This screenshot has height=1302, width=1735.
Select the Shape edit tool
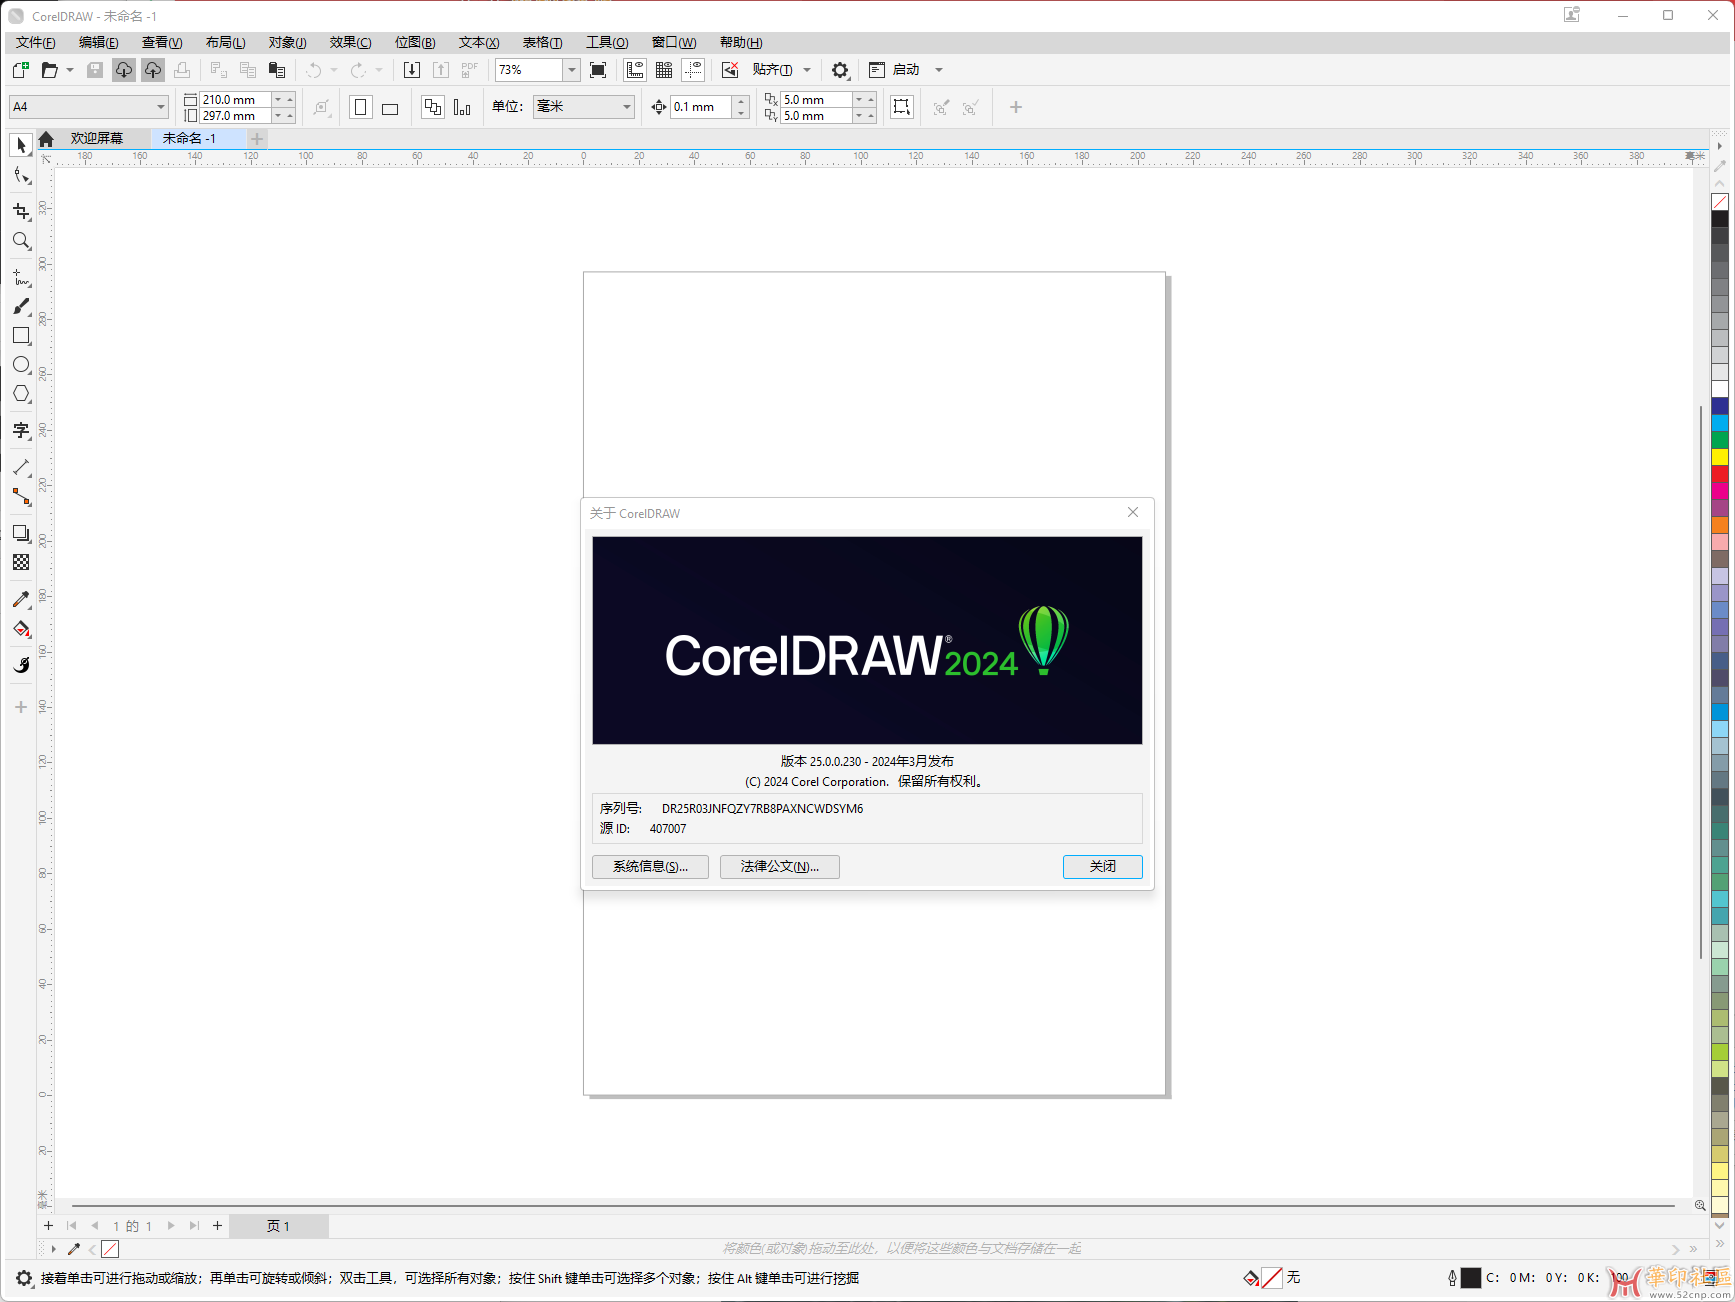pyautogui.click(x=21, y=177)
